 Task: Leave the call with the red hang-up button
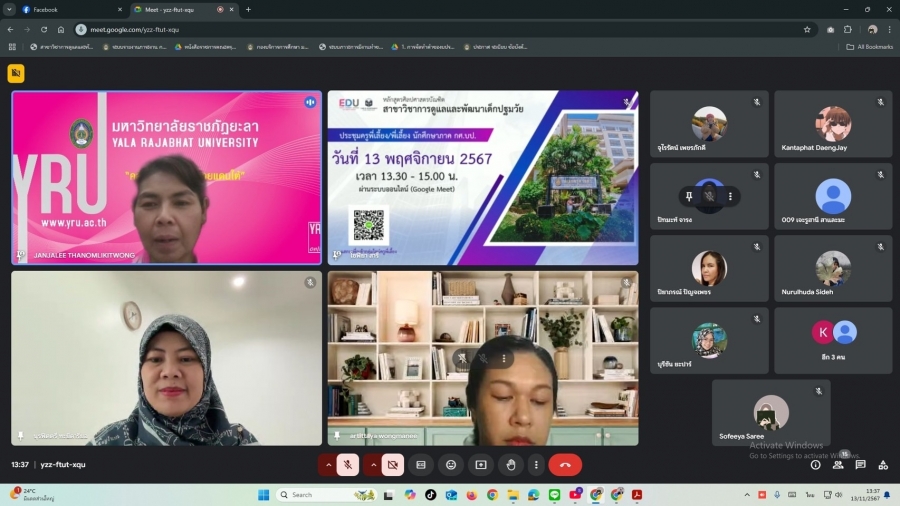coord(565,465)
